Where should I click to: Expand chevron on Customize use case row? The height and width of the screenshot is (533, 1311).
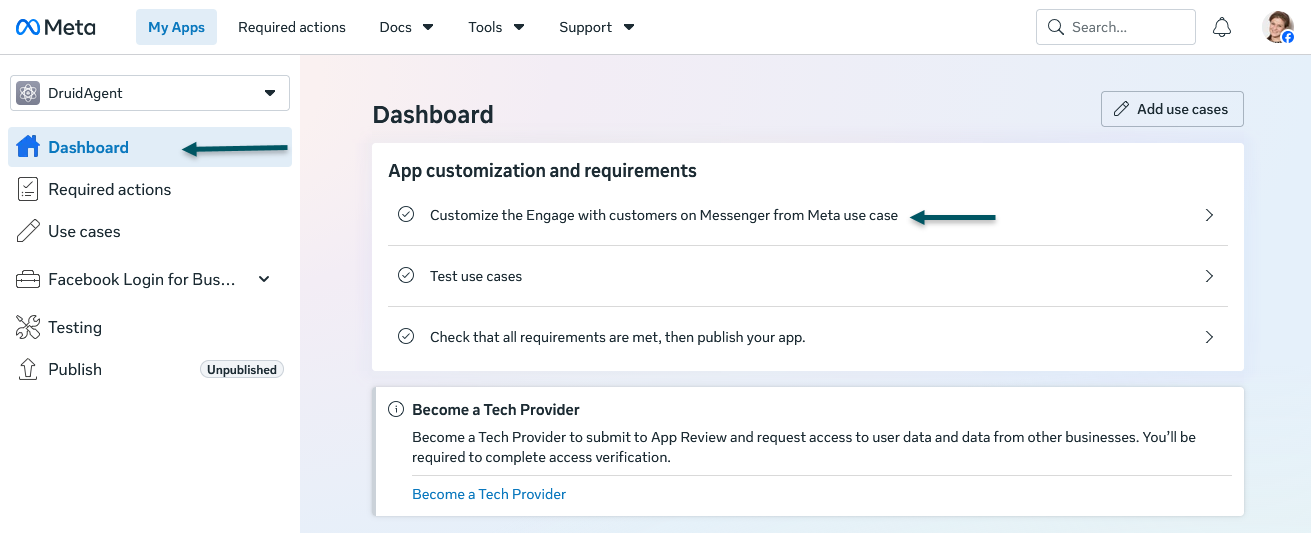point(1209,215)
